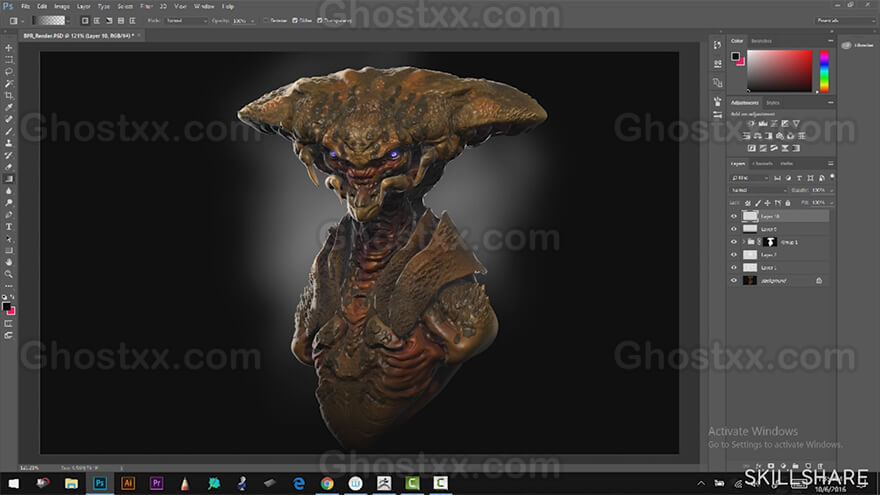The image size is (880, 495).
Task: Select the Eyedropper tool
Action: [x=8, y=107]
